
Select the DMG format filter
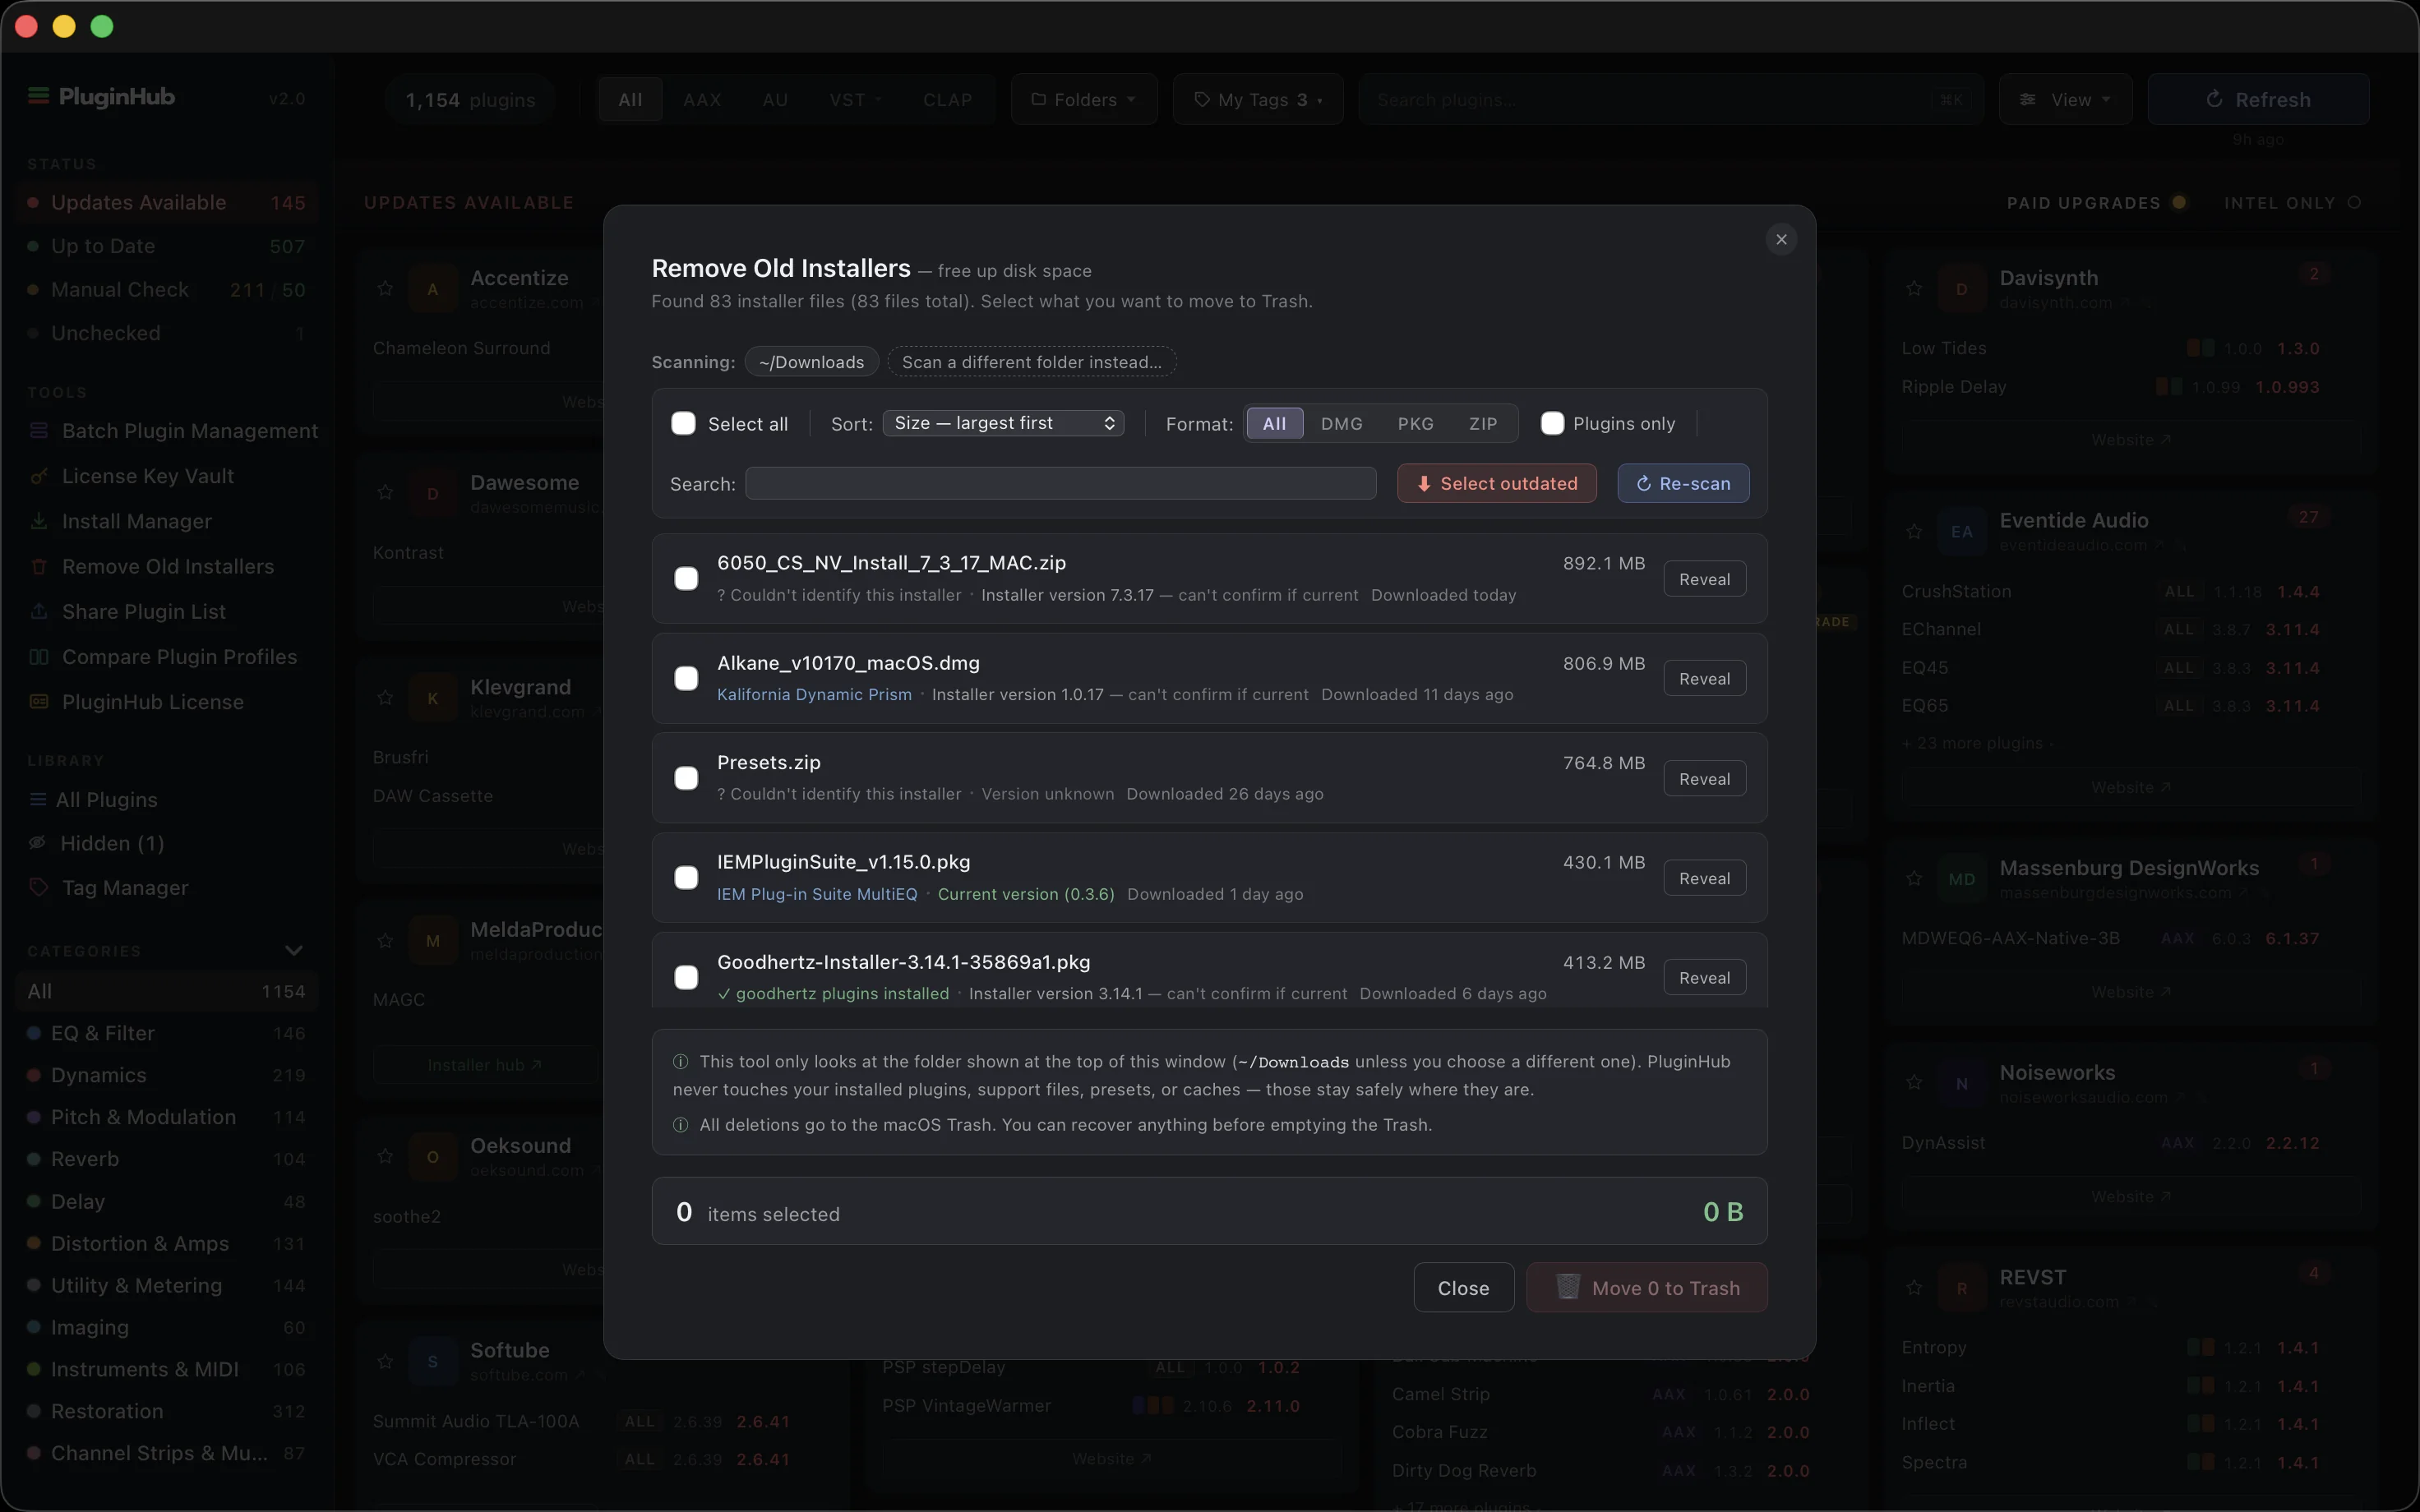click(1341, 424)
